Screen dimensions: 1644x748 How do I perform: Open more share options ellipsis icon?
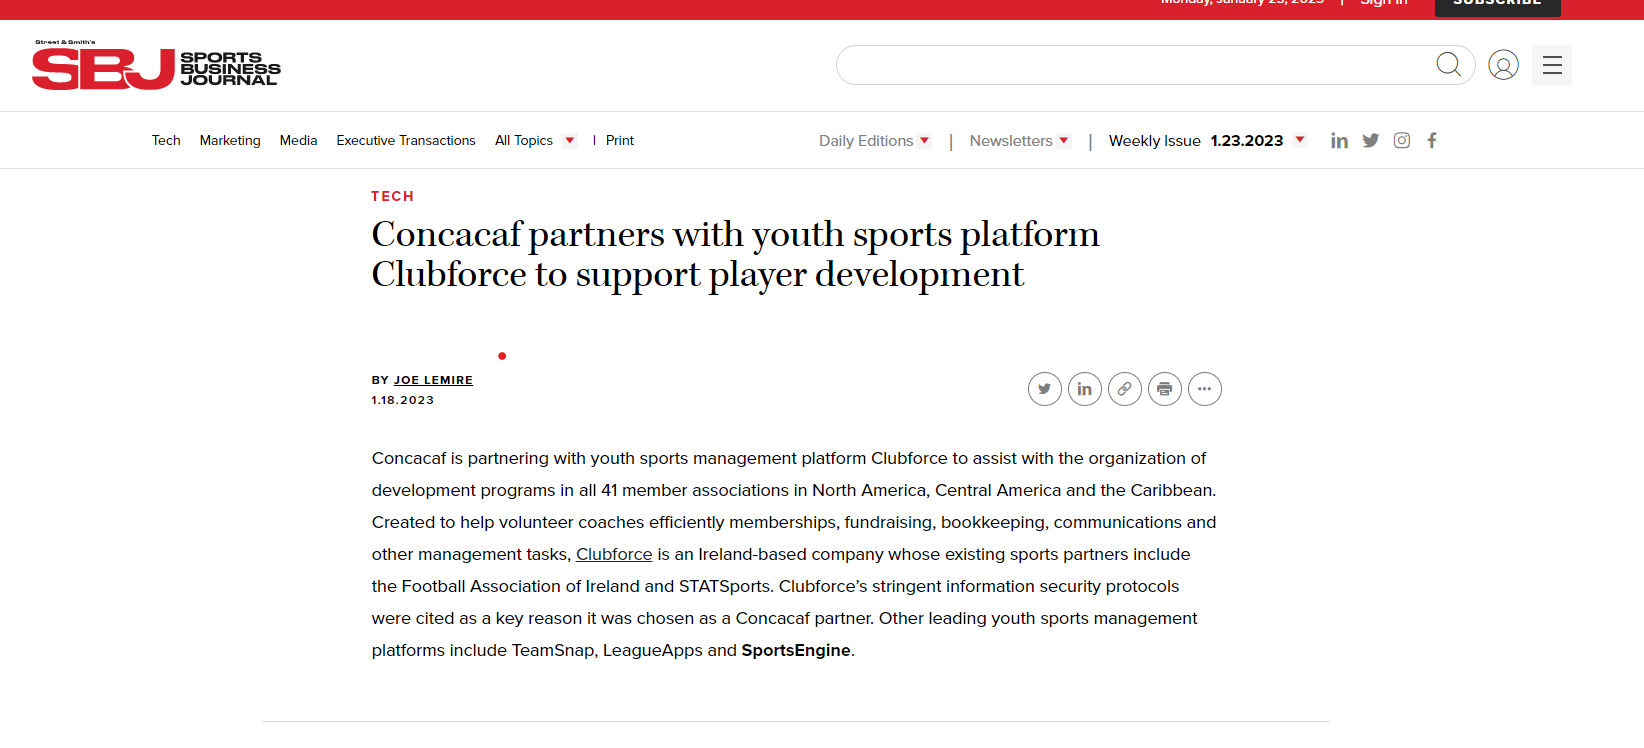point(1205,389)
